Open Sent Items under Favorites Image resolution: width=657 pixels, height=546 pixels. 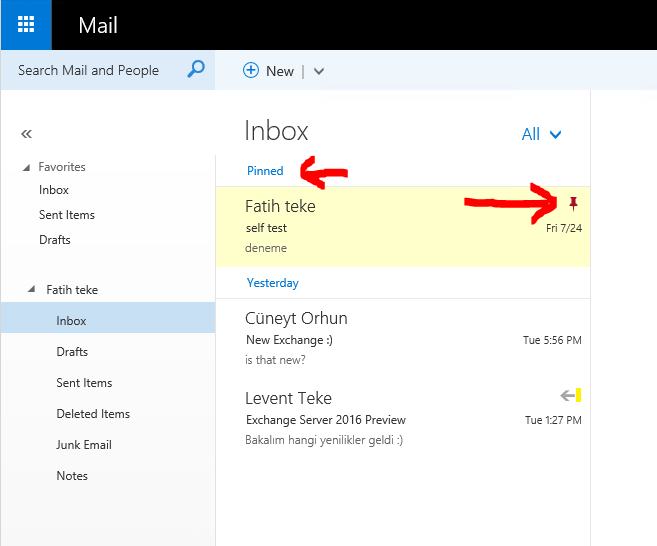67,215
